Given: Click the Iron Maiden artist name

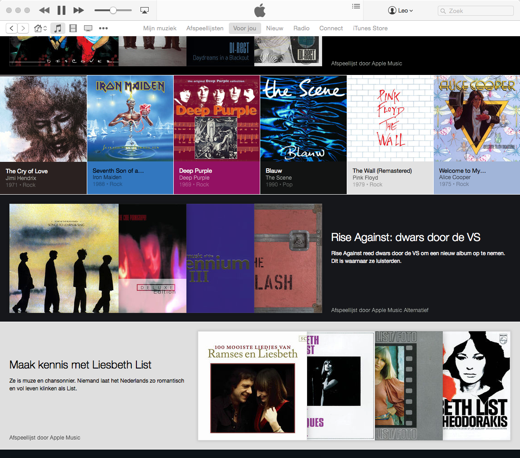Looking at the screenshot, I should point(107,177).
